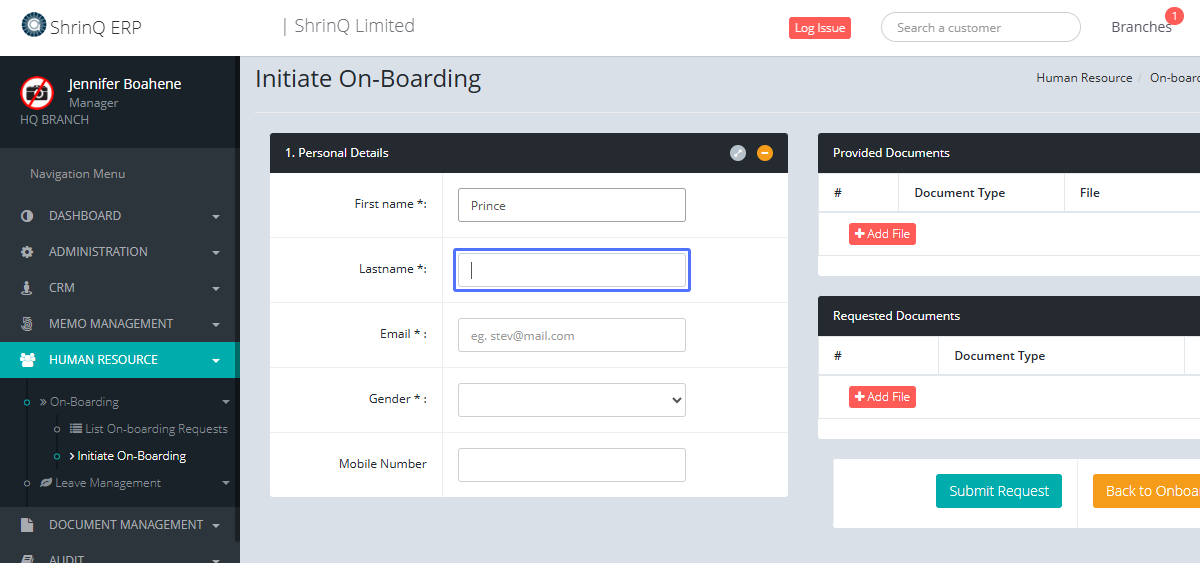Screen dimensions: 1200x563
Task: Expand the Administration menu arrow
Action: (x=216, y=252)
